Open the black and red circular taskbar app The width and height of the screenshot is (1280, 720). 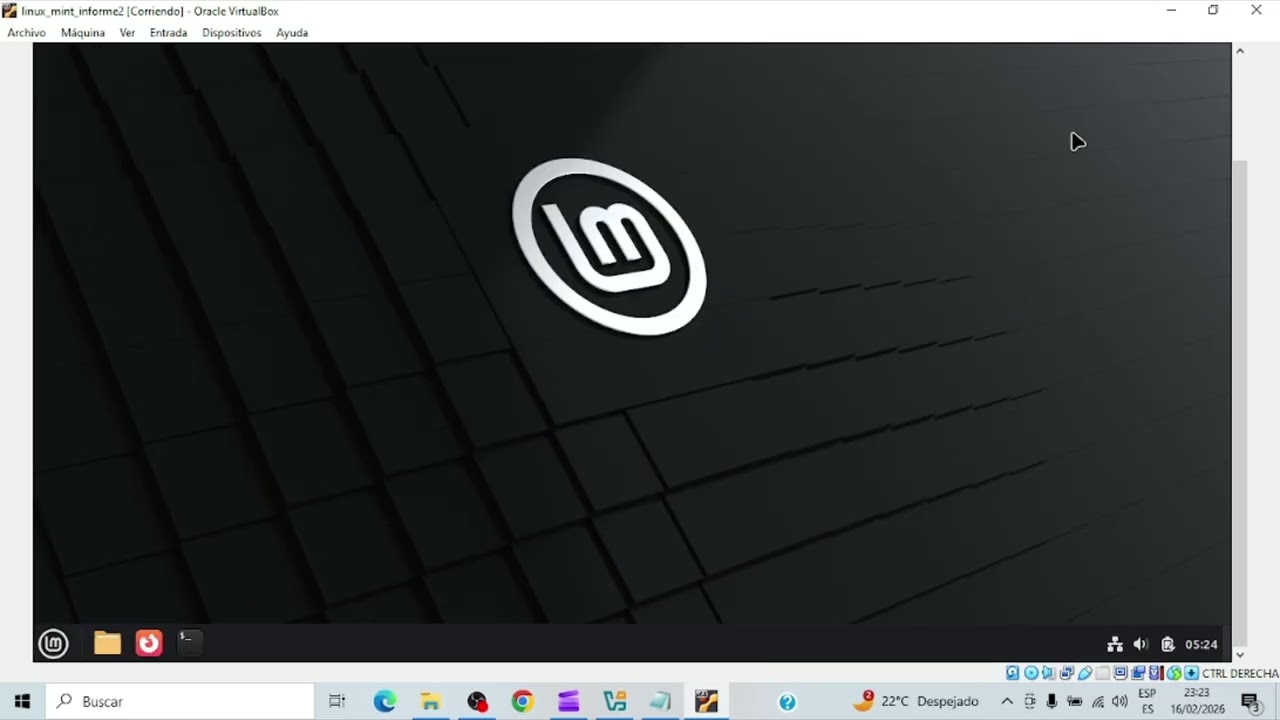coord(477,702)
